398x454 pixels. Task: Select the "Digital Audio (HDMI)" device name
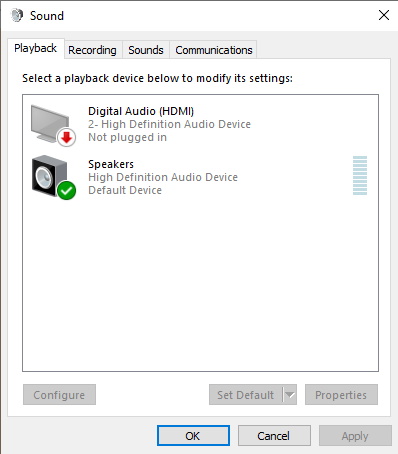coord(141,111)
